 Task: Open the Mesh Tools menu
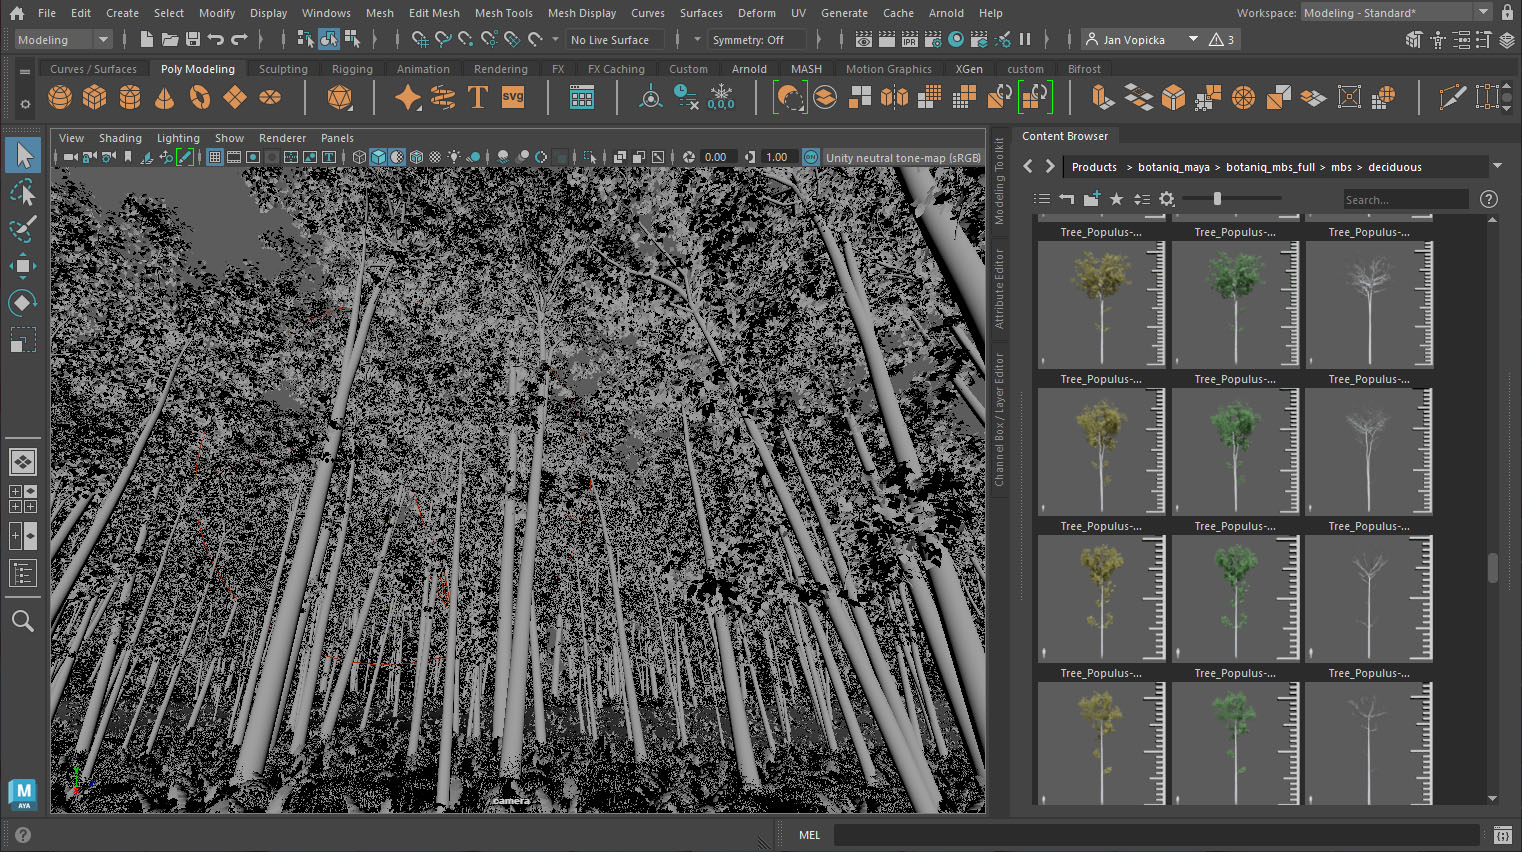pyautogui.click(x=503, y=13)
